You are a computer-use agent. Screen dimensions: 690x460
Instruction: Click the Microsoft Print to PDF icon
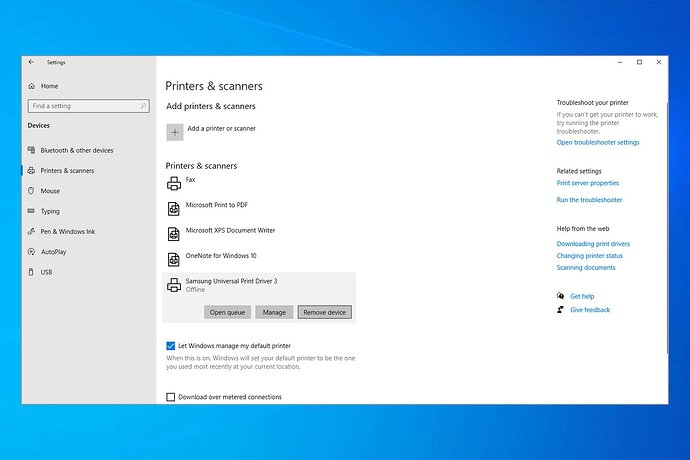[174, 209]
